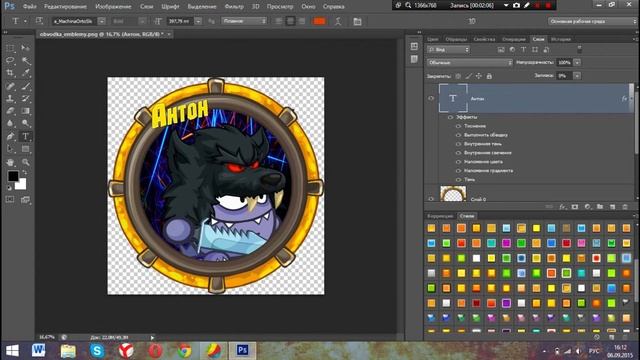
Task: Select the Rectangle shape tool
Action: tap(25, 149)
